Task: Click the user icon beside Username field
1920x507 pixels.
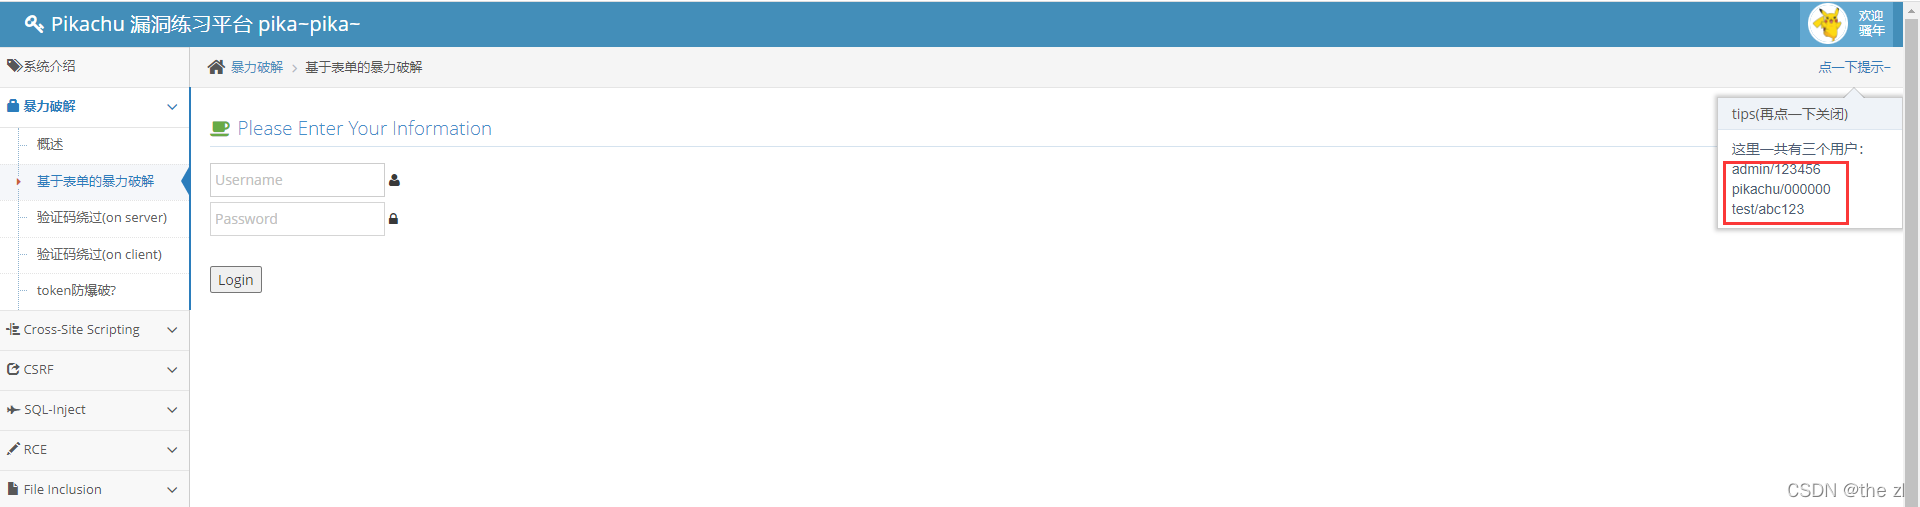Action: pyautogui.click(x=394, y=180)
